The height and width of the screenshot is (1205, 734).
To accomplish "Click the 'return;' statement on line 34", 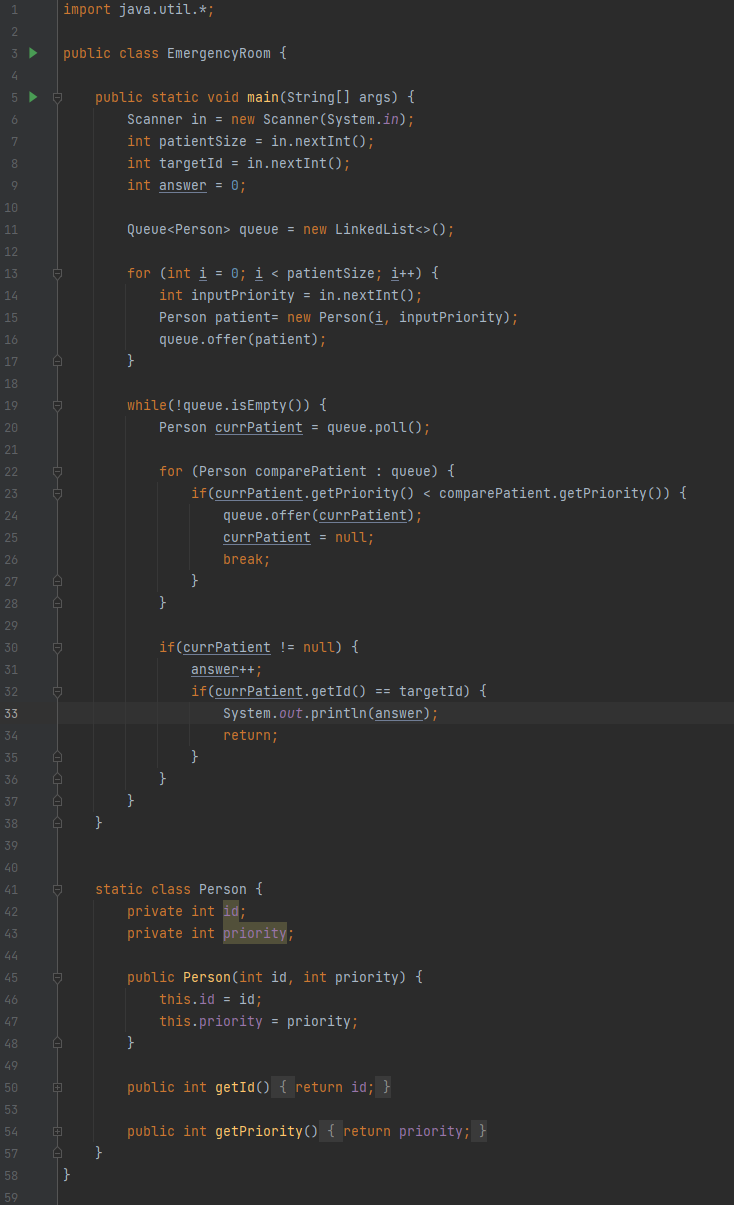I will point(251,735).
